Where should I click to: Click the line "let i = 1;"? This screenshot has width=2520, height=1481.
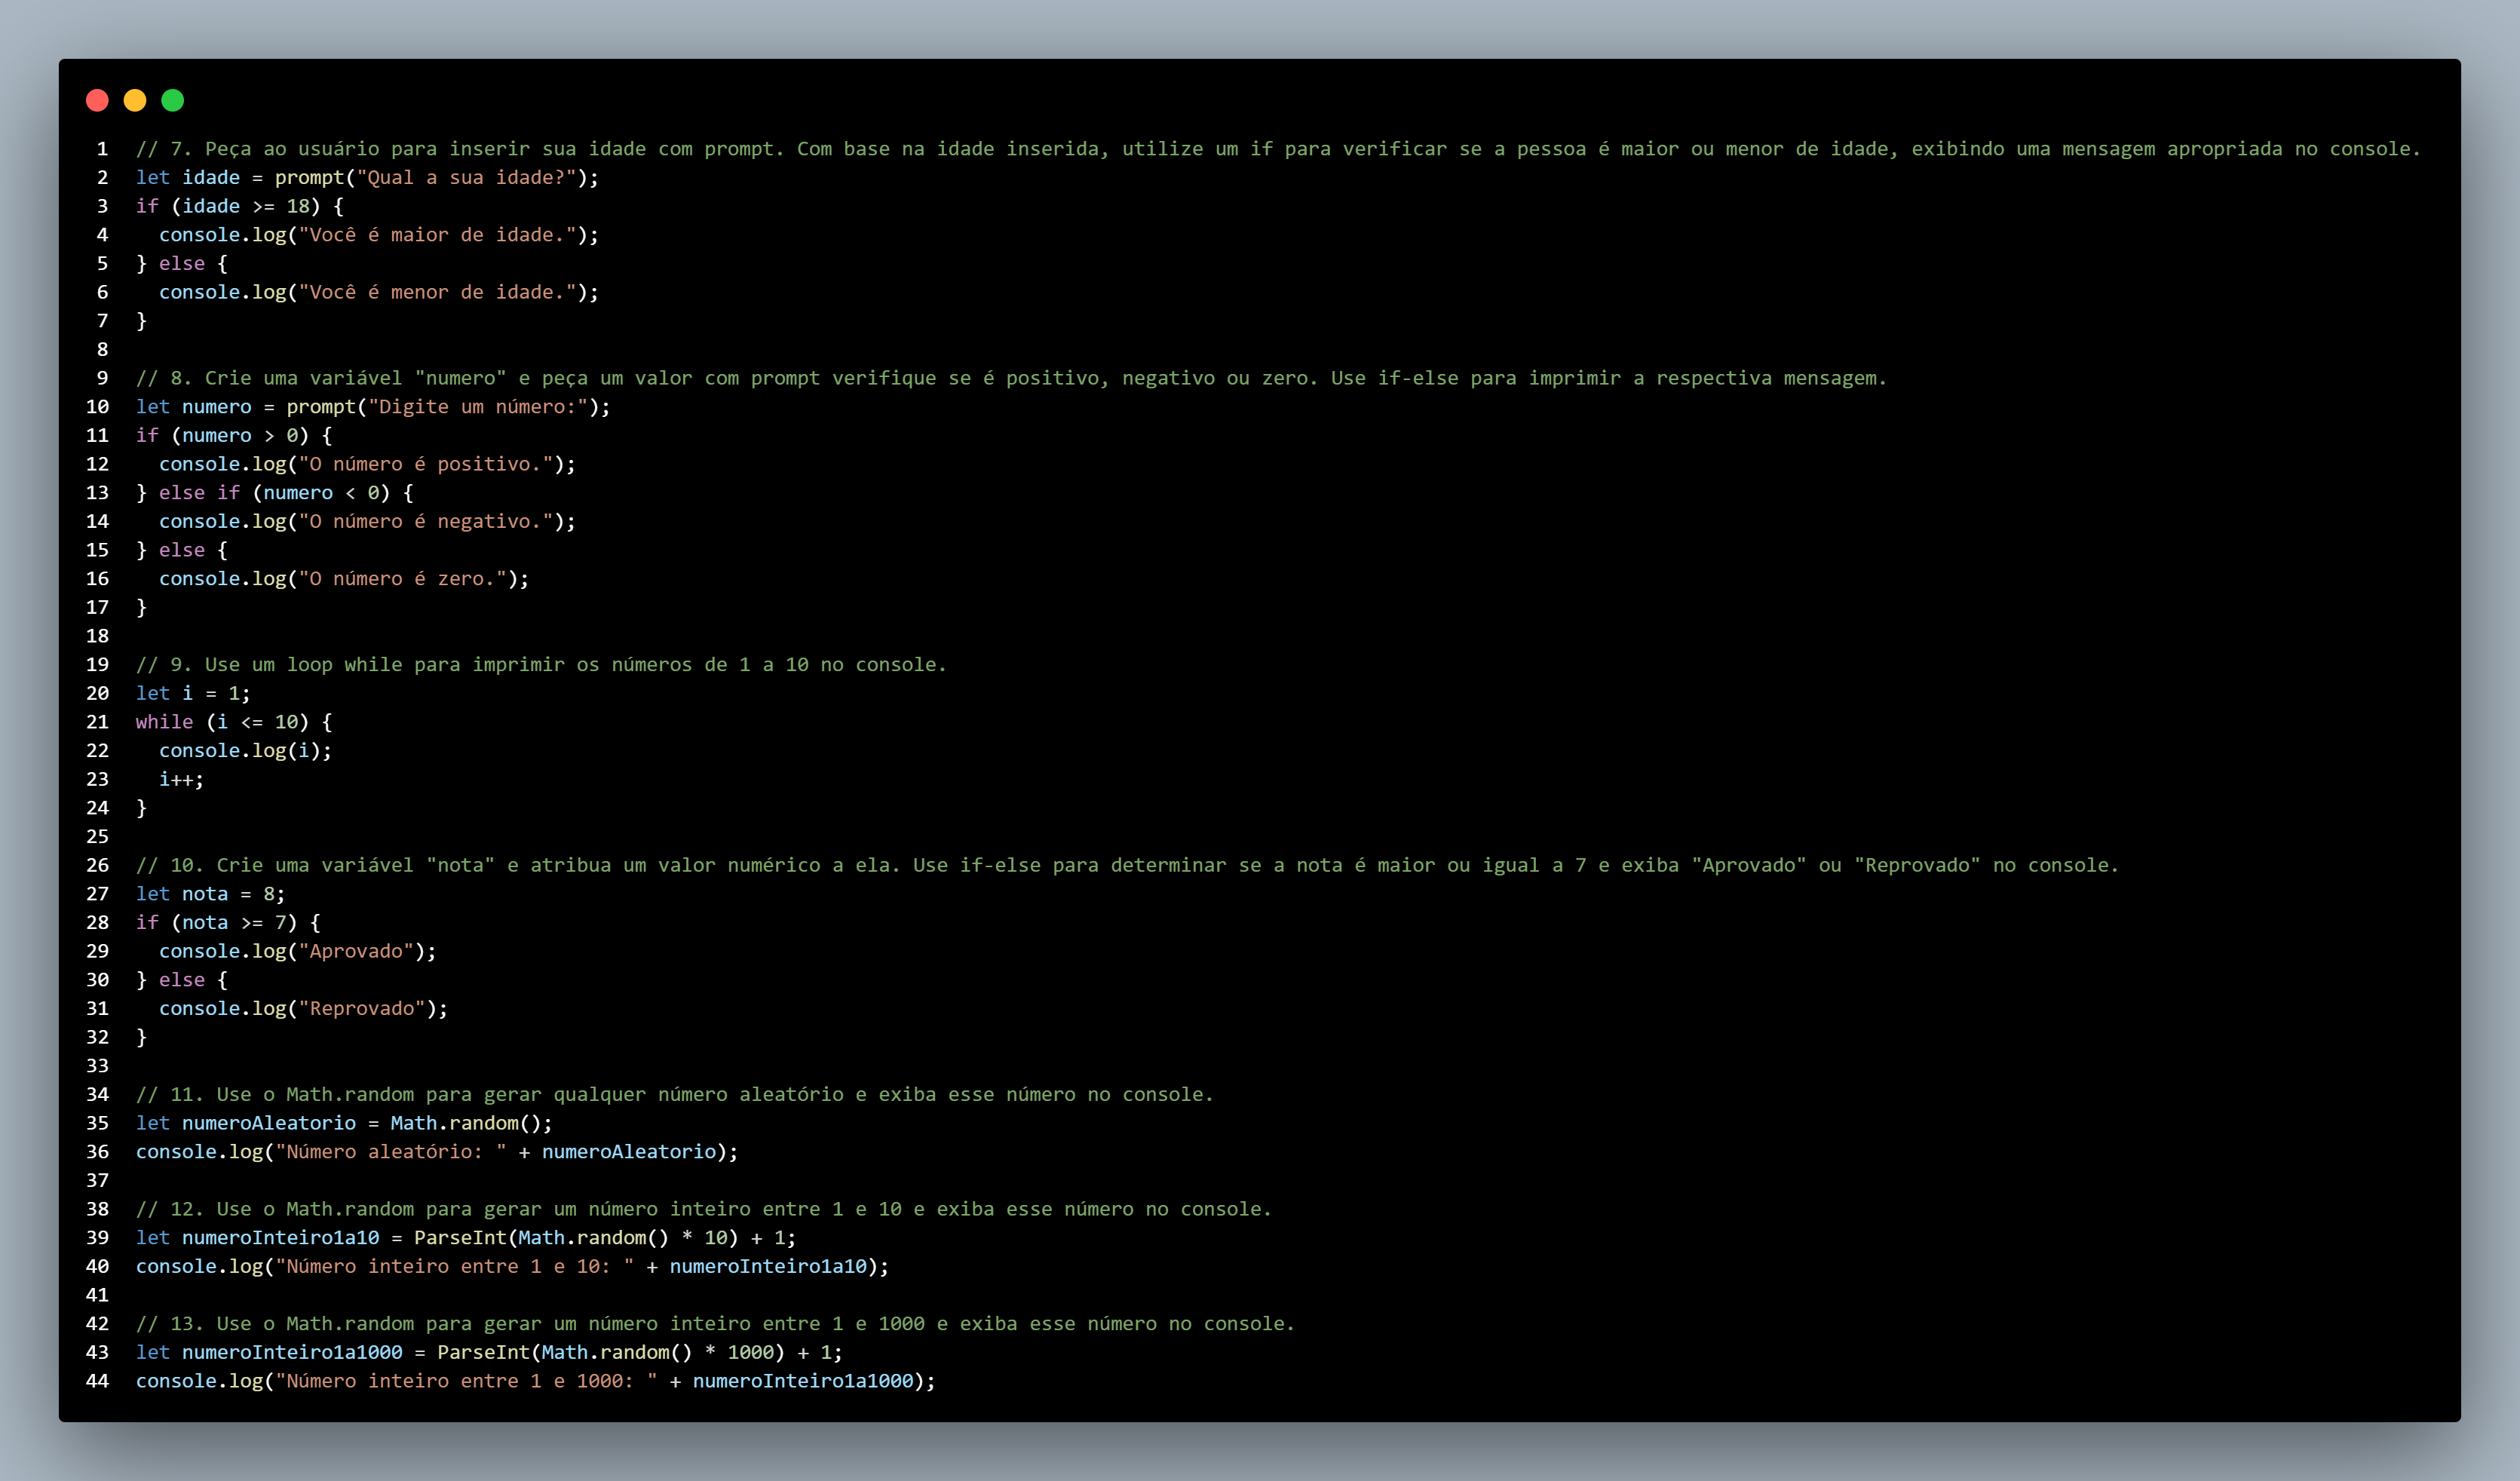click(x=193, y=694)
